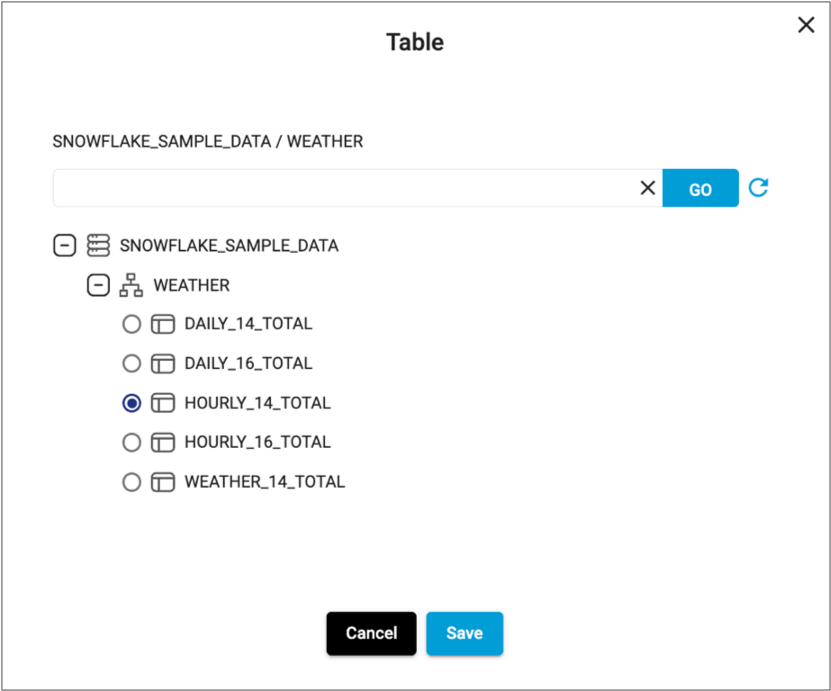Image resolution: width=831 pixels, height=691 pixels.
Task: Select the HOURLY_16_TOTAL radio button
Action: click(x=131, y=442)
